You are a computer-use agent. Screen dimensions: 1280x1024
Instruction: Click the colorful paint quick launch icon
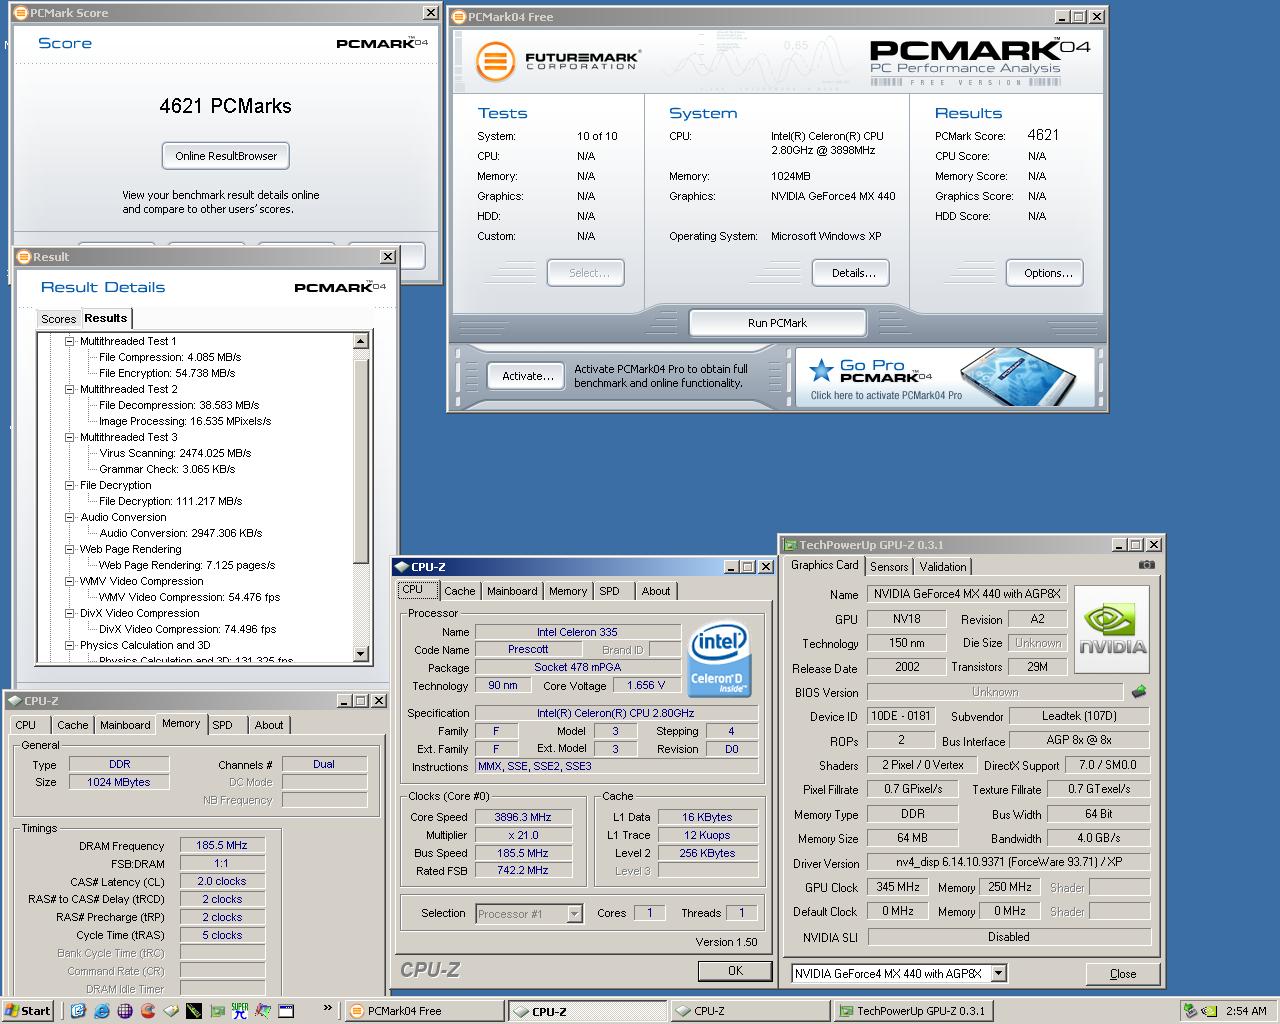[263, 1011]
